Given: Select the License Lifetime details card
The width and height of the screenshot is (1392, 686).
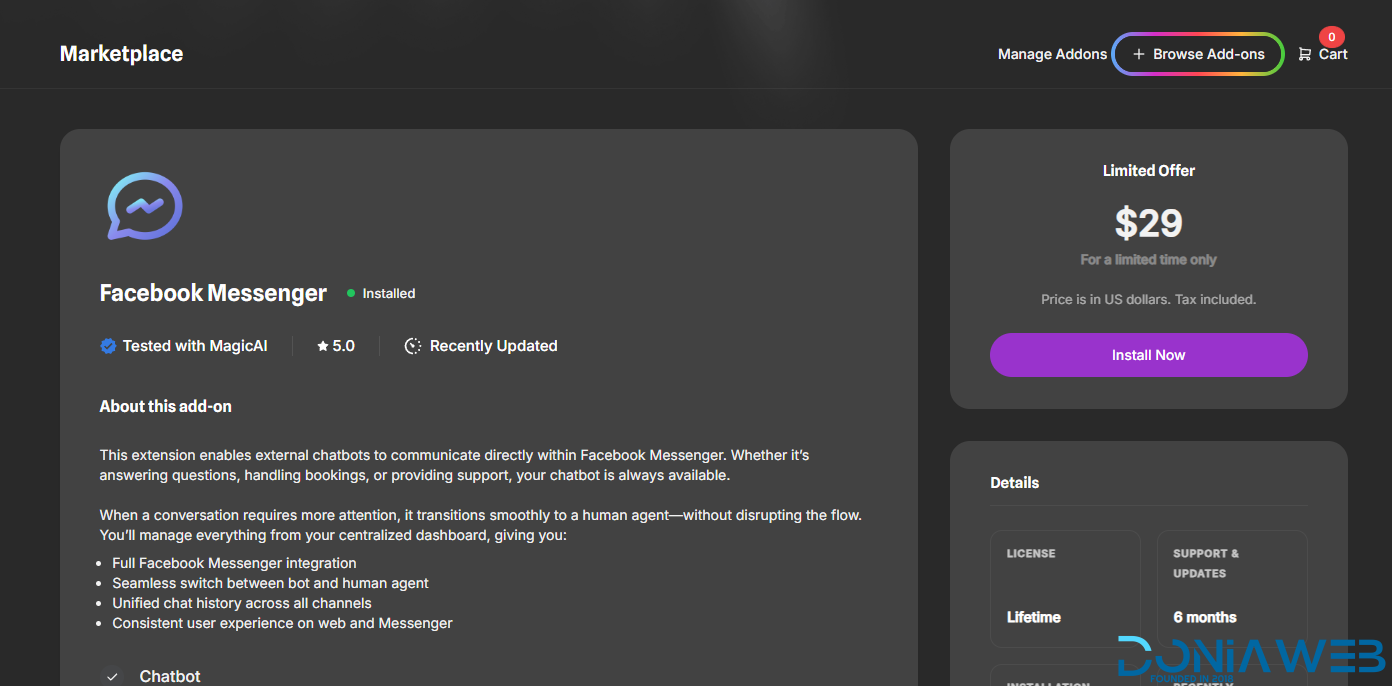Looking at the screenshot, I should pos(1065,588).
